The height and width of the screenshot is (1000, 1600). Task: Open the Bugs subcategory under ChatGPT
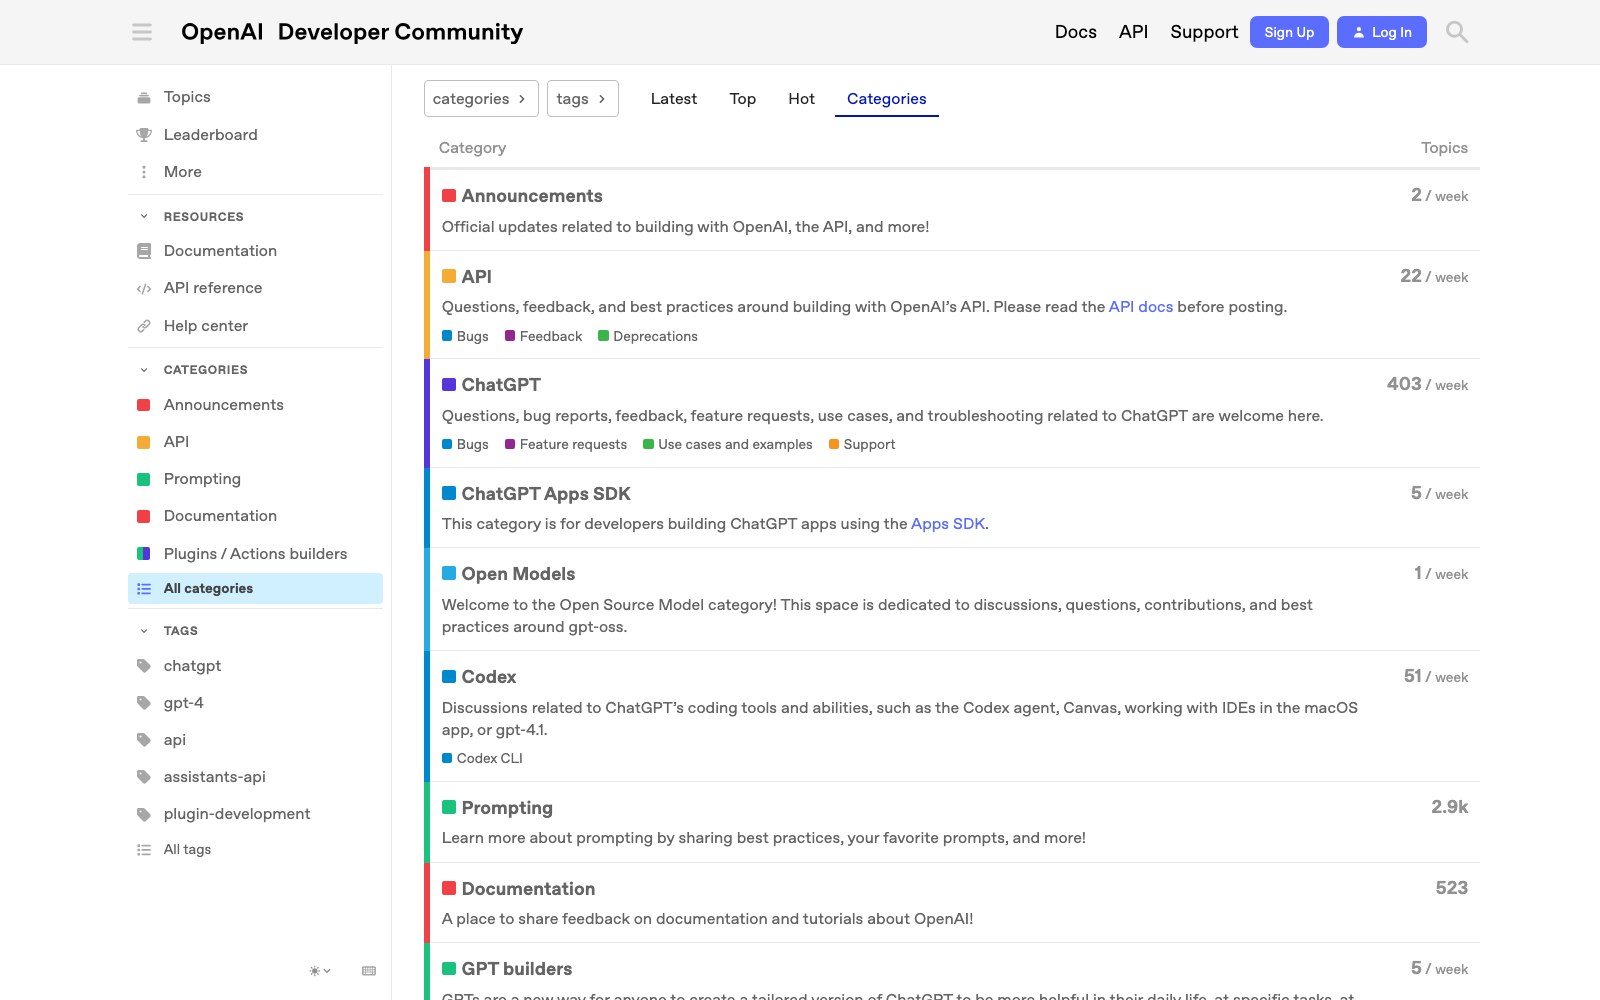pyautogui.click(x=465, y=444)
